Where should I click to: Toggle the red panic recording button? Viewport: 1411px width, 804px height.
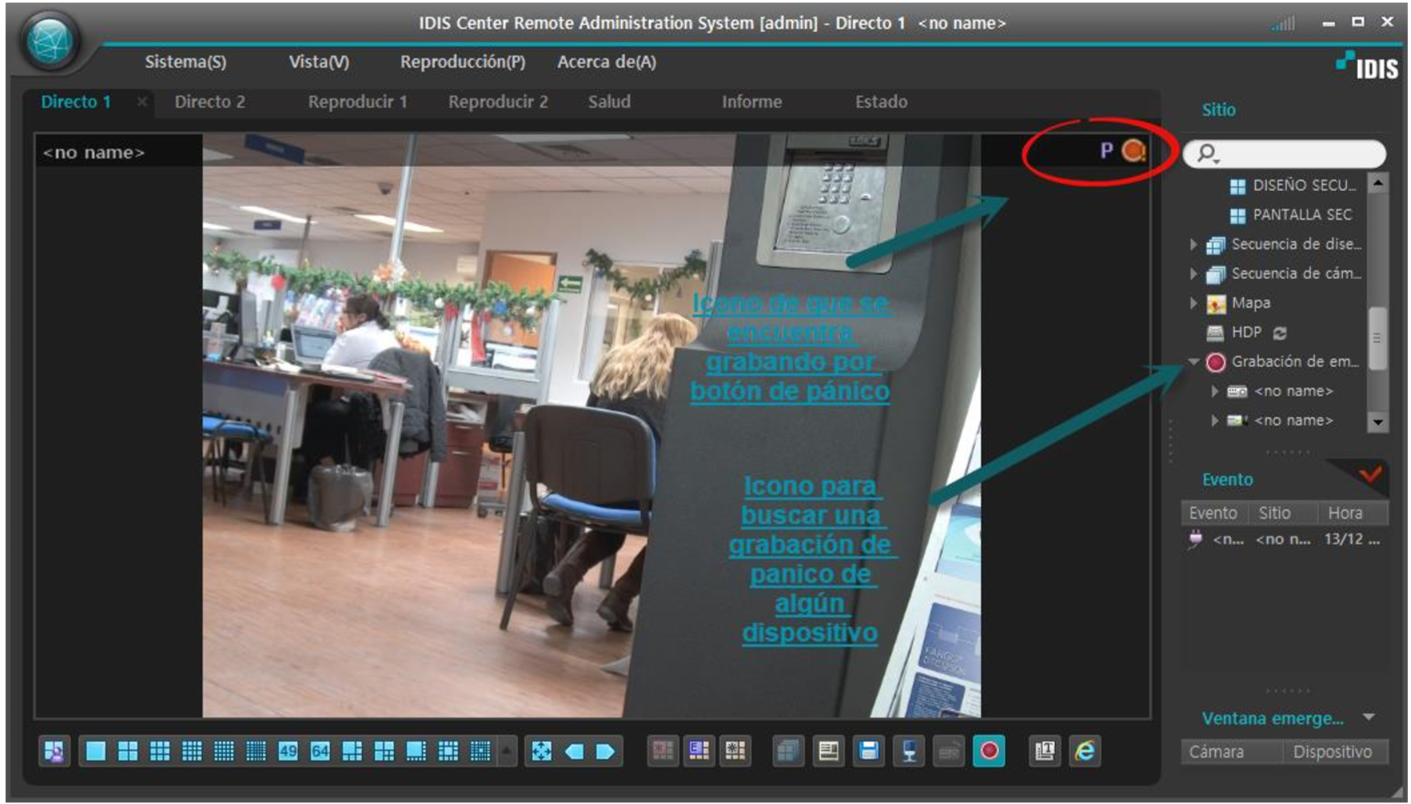[x=989, y=751]
